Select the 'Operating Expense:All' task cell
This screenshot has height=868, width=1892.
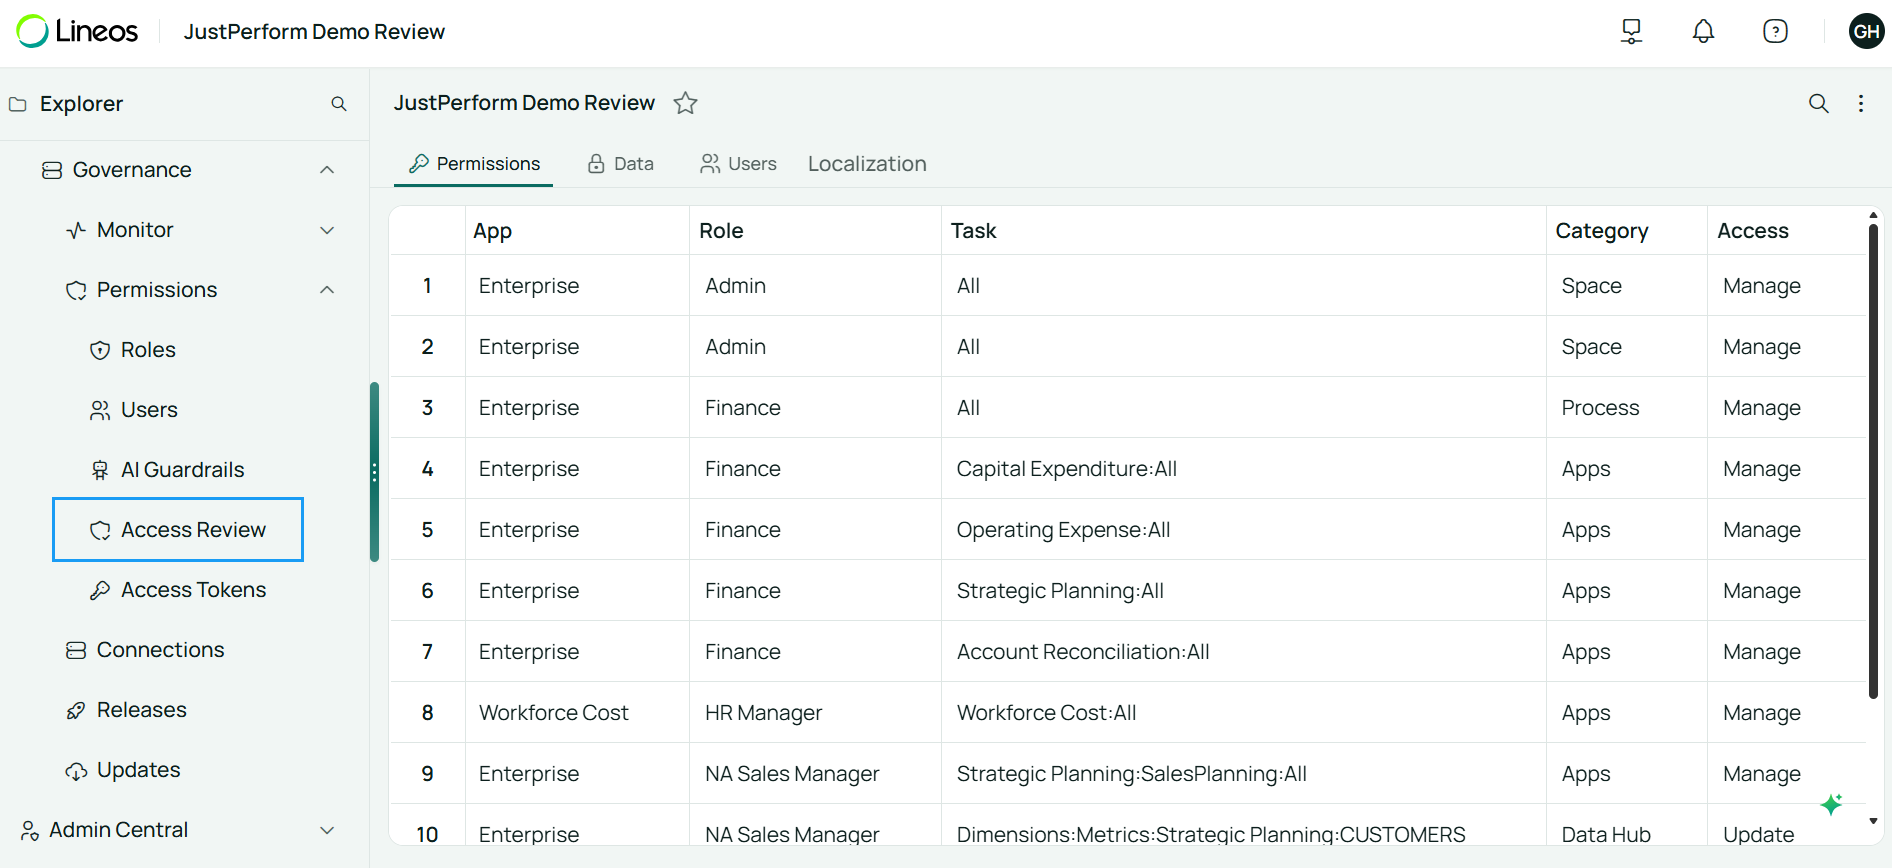pyautogui.click(x=1244, y=530)
